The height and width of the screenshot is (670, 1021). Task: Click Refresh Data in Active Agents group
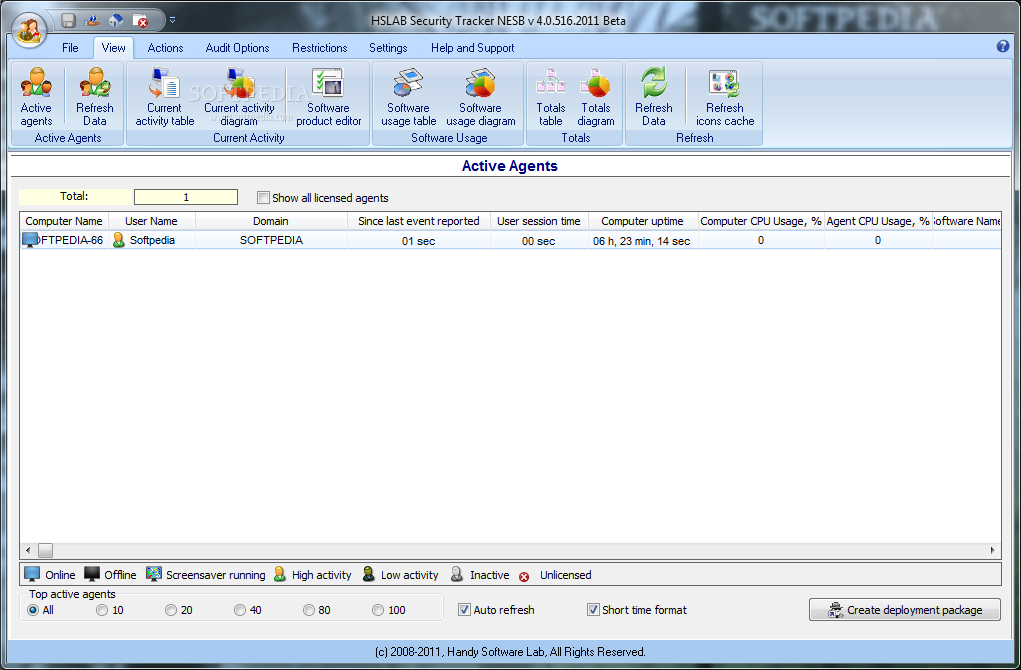(94, 96)
